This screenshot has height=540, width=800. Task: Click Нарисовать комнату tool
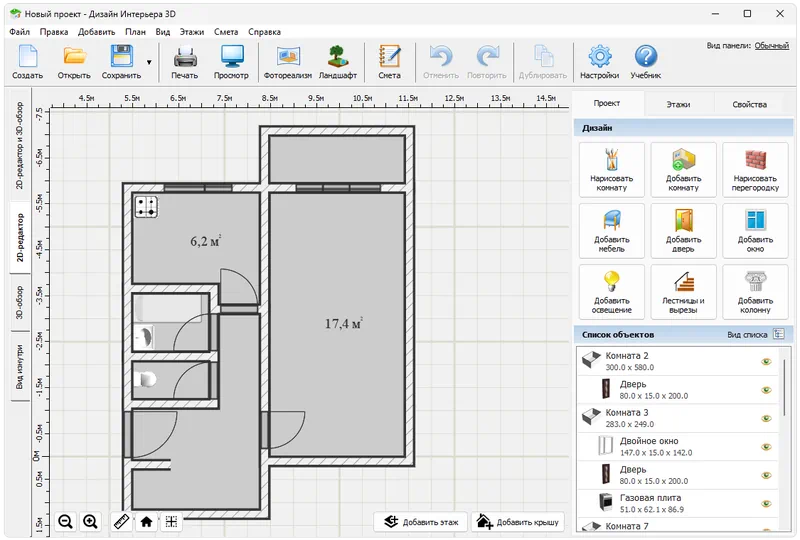click(611, 170)
